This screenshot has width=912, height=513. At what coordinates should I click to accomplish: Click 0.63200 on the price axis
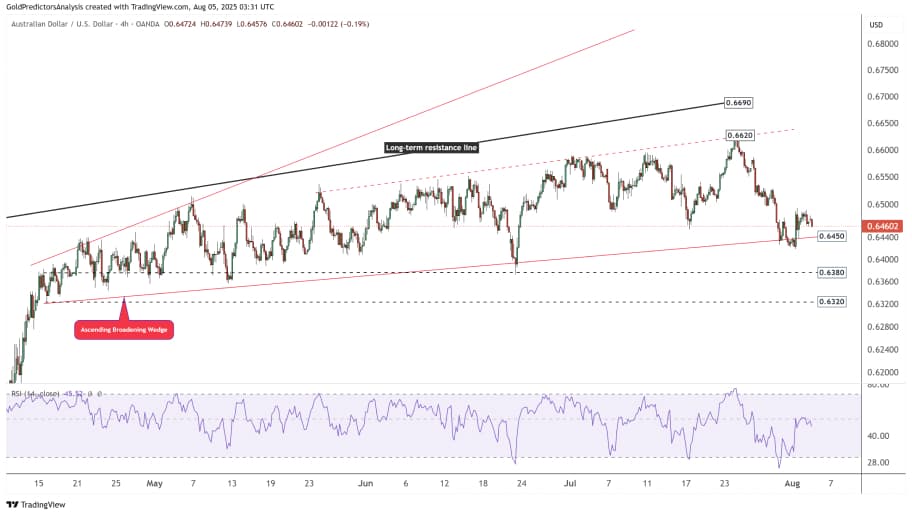pyautogui.click(x=882, y=304)
